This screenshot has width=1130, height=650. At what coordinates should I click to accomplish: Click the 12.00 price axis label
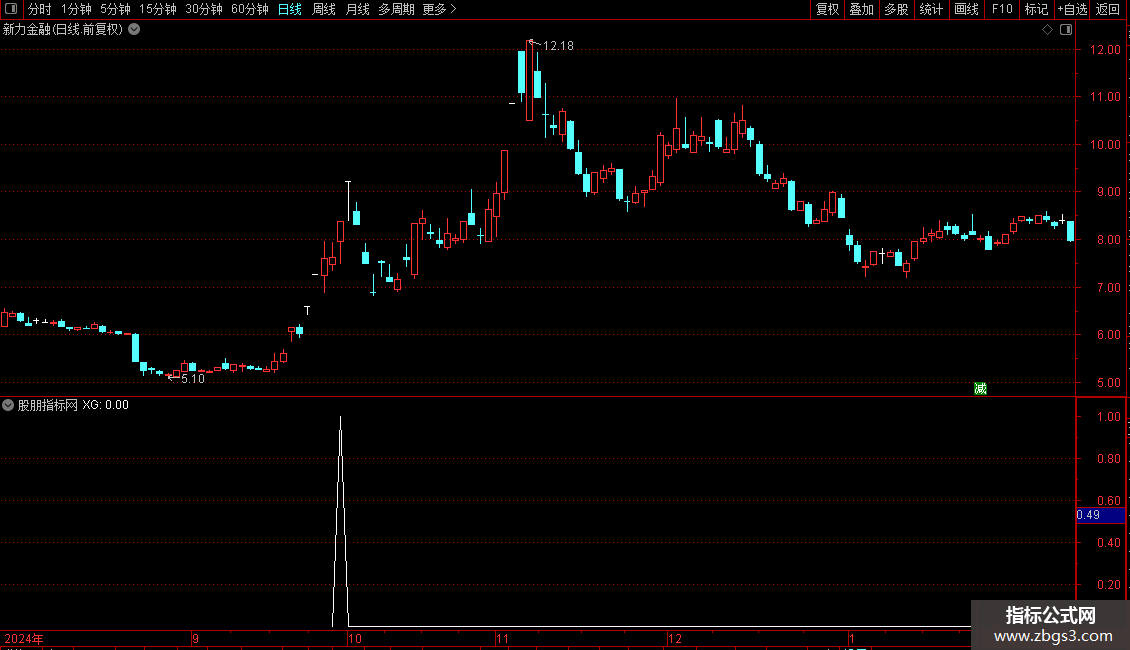click(1105, 50)
